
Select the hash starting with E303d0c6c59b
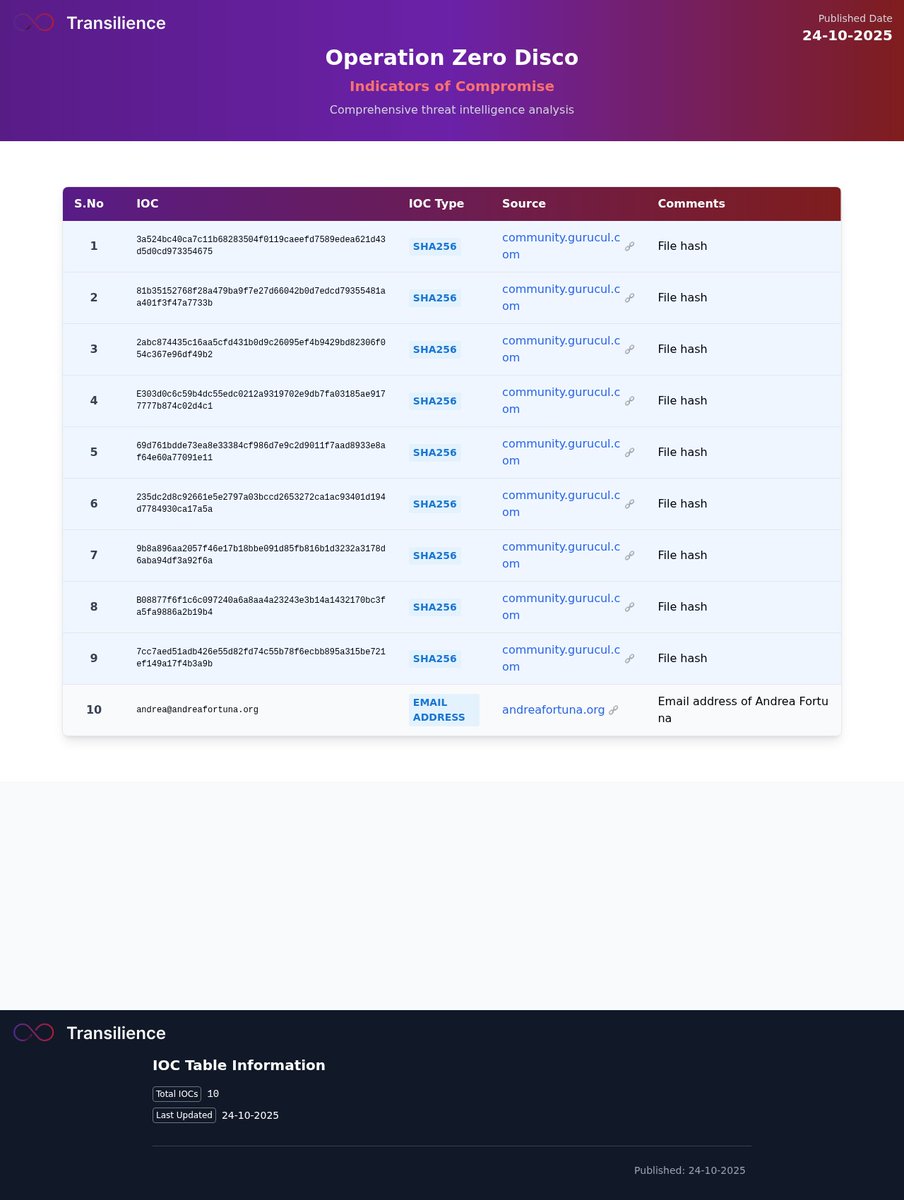(x=261, y=401)
